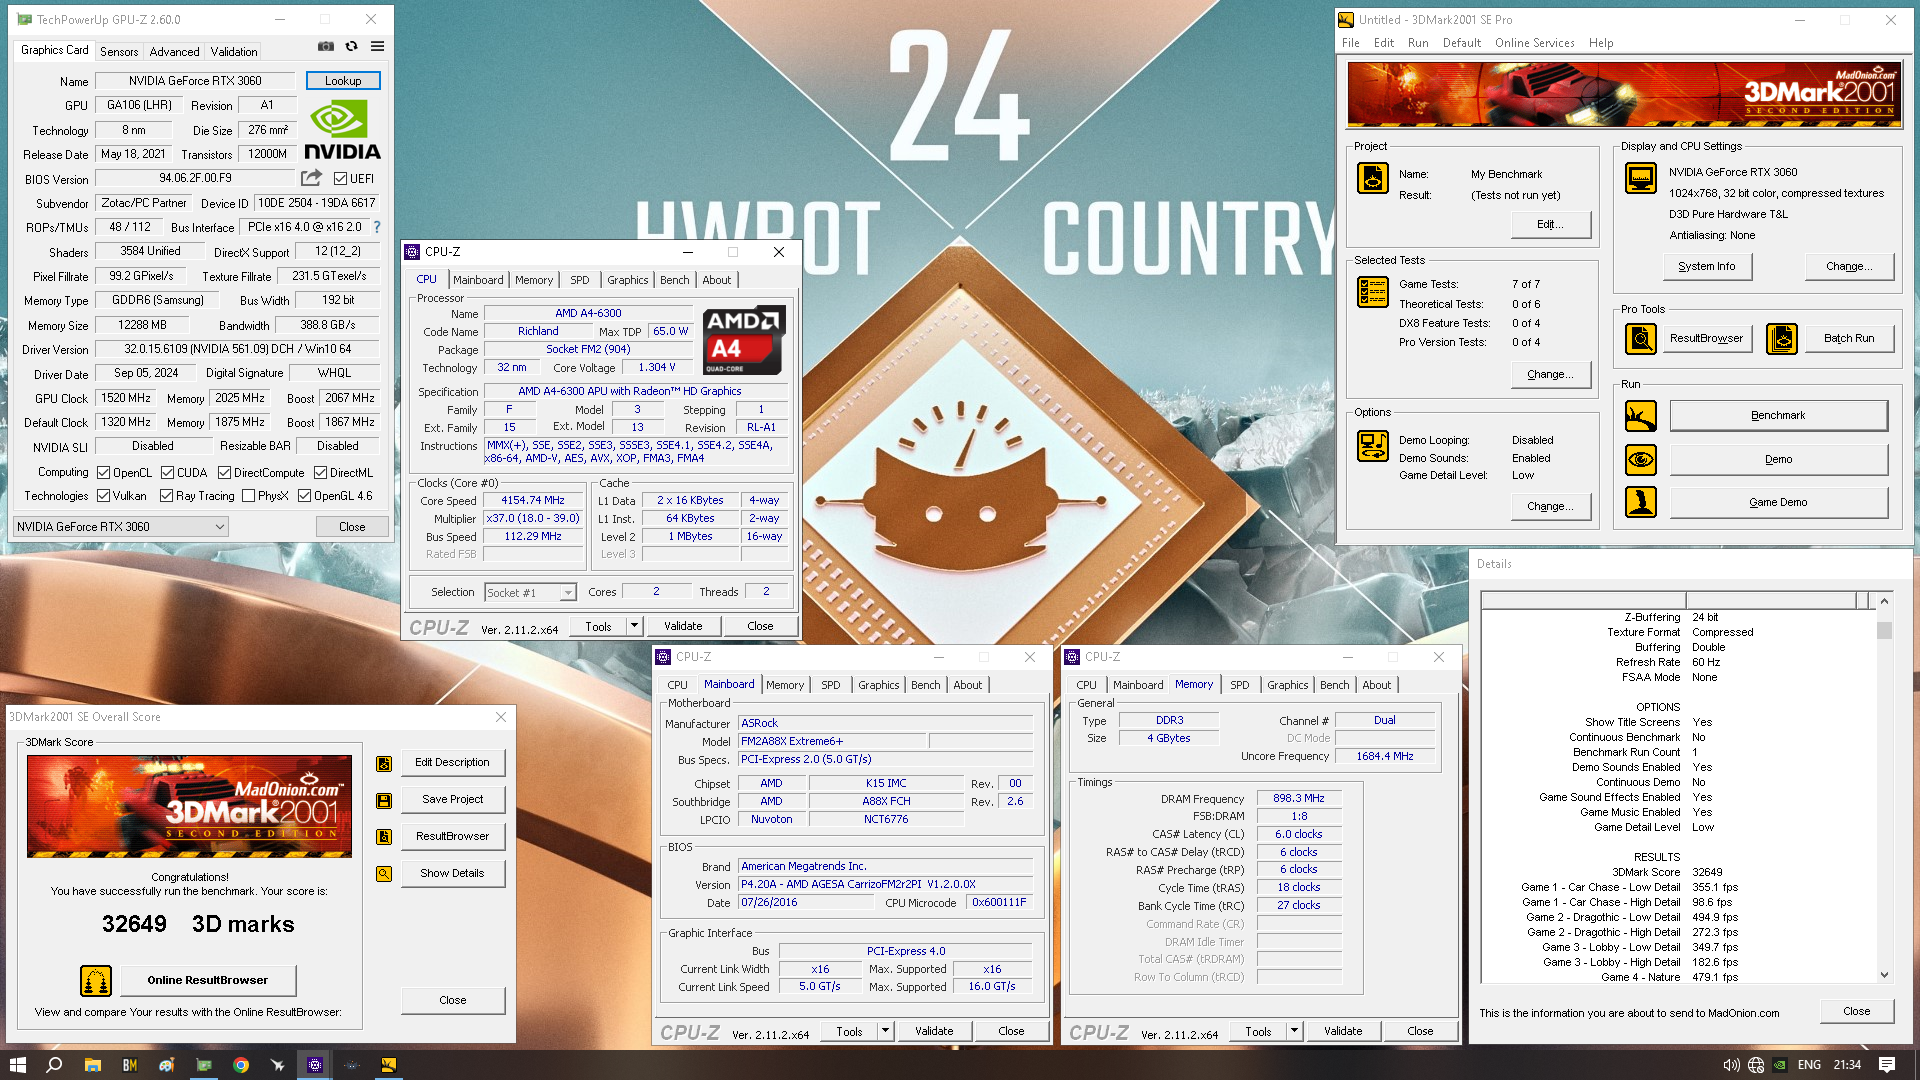Open taskbar search icon
The width and height of the screenshot is (1920, 1080).
coord(54,1065)
